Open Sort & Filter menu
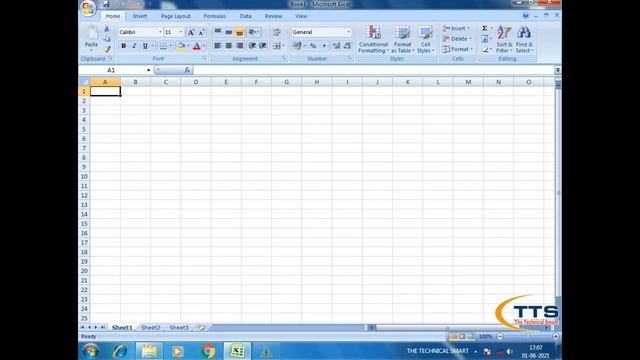Image resolution: width=640 pixels, height=360 pixels. (x=504, y=39)
